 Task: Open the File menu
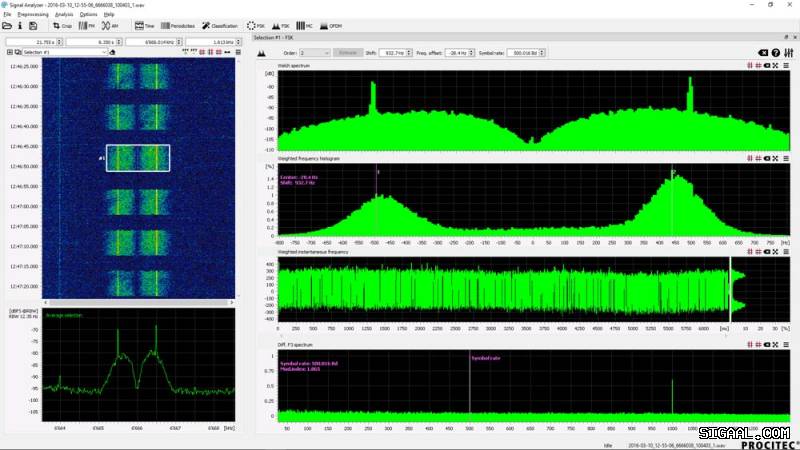tap(7, 14)
